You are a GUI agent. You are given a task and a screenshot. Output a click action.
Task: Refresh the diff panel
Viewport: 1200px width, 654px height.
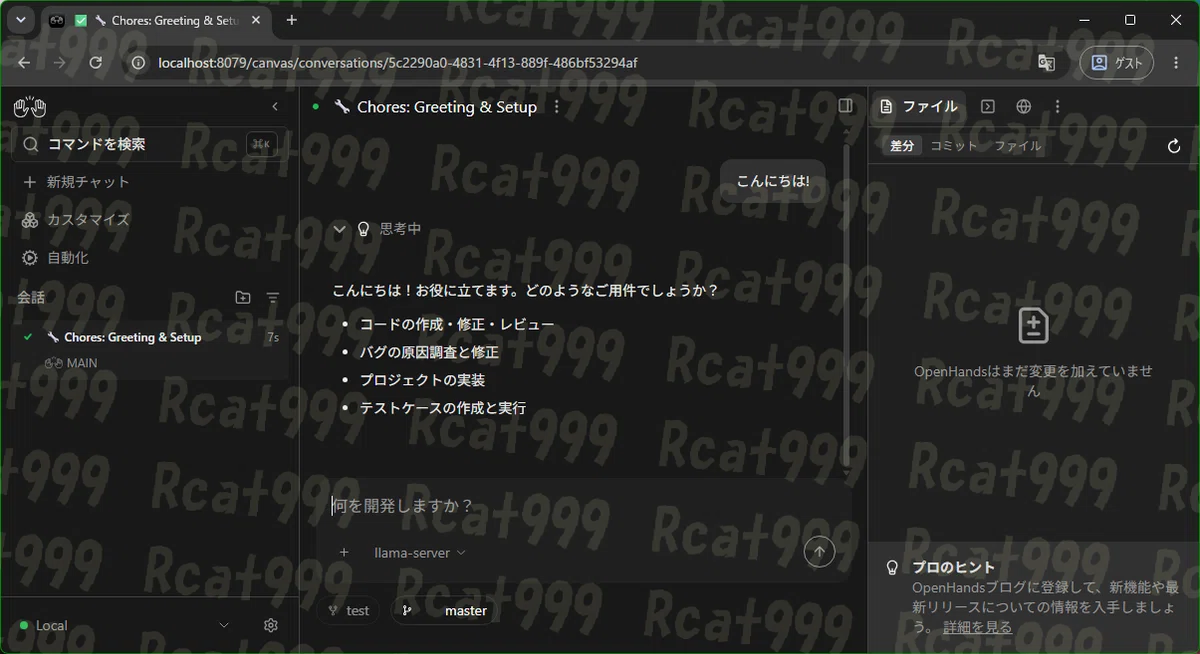pos(1175,146)
